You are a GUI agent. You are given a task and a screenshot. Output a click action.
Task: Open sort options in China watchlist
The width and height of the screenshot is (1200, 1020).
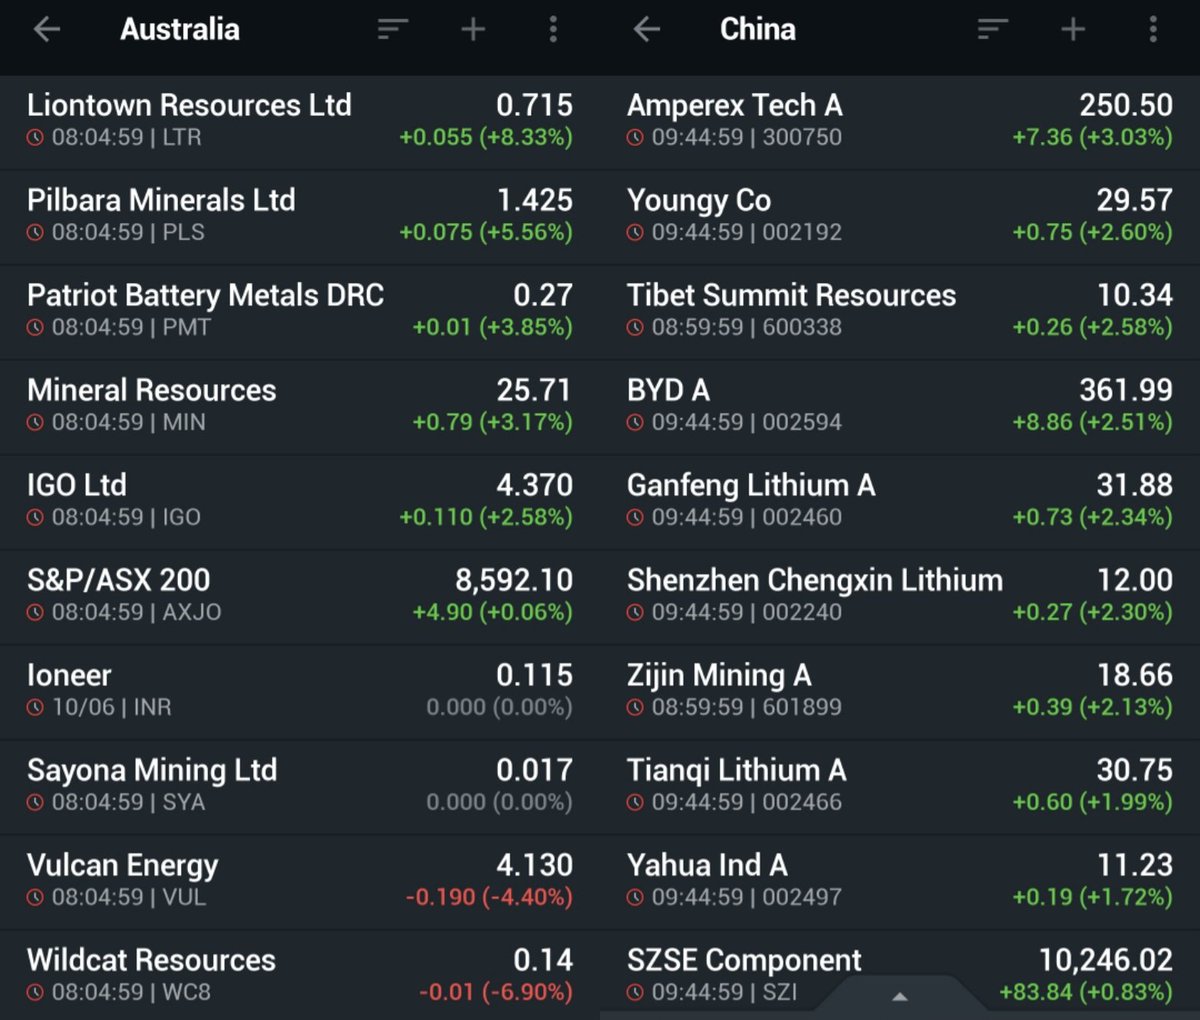pos(992,30)
